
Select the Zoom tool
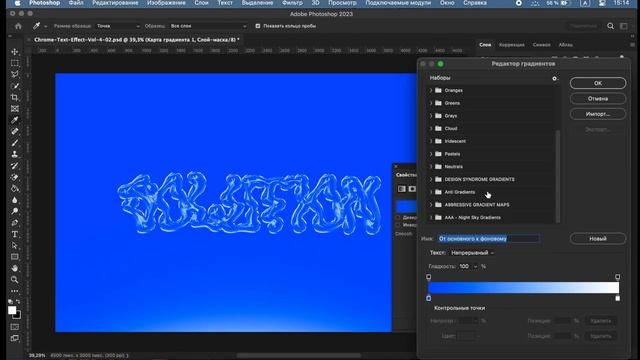[15, 280]
